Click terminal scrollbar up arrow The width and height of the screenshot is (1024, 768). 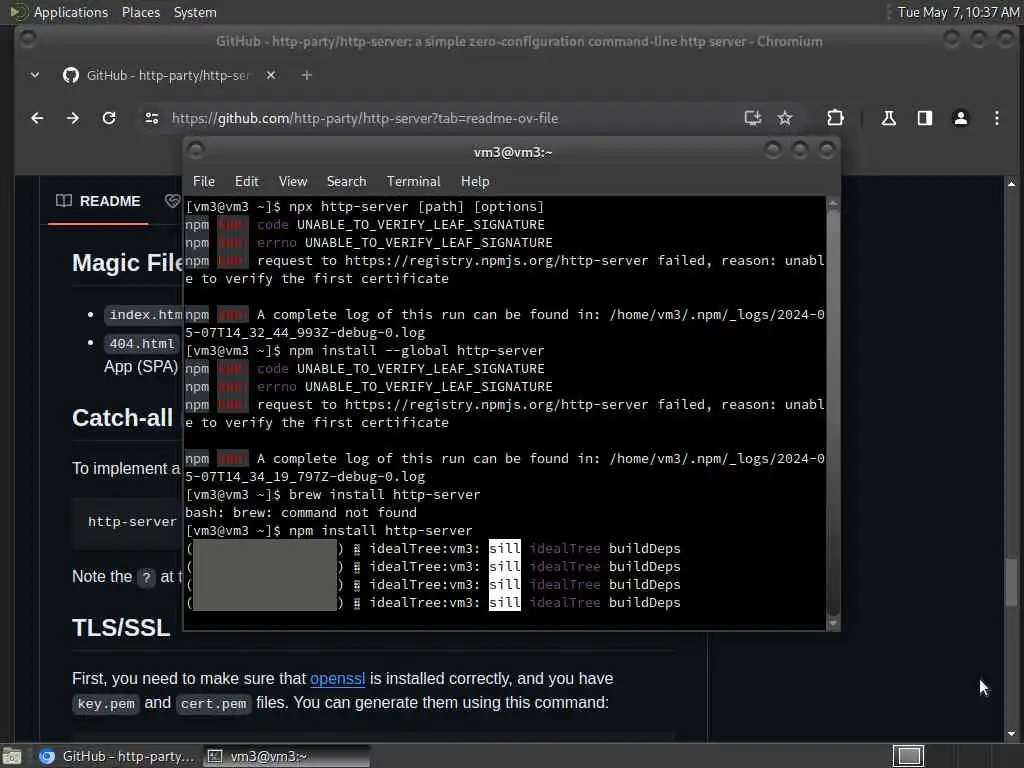(833, 204)
